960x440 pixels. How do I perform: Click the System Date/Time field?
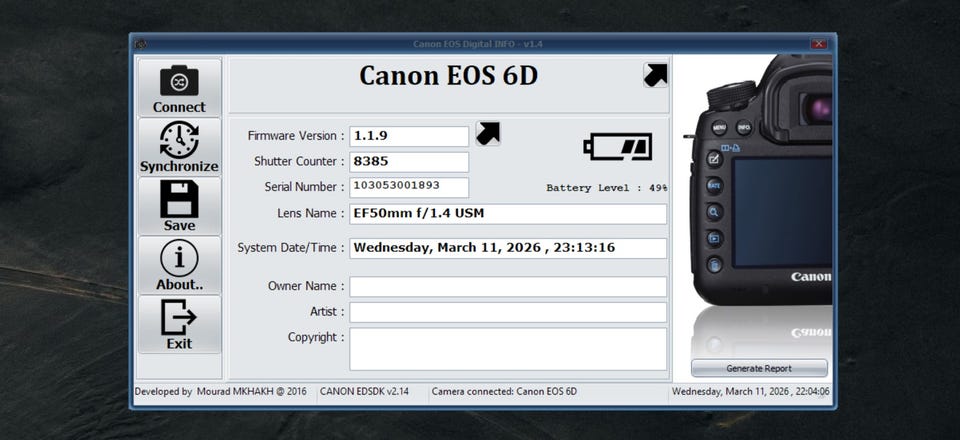click(x=508, y=248)
